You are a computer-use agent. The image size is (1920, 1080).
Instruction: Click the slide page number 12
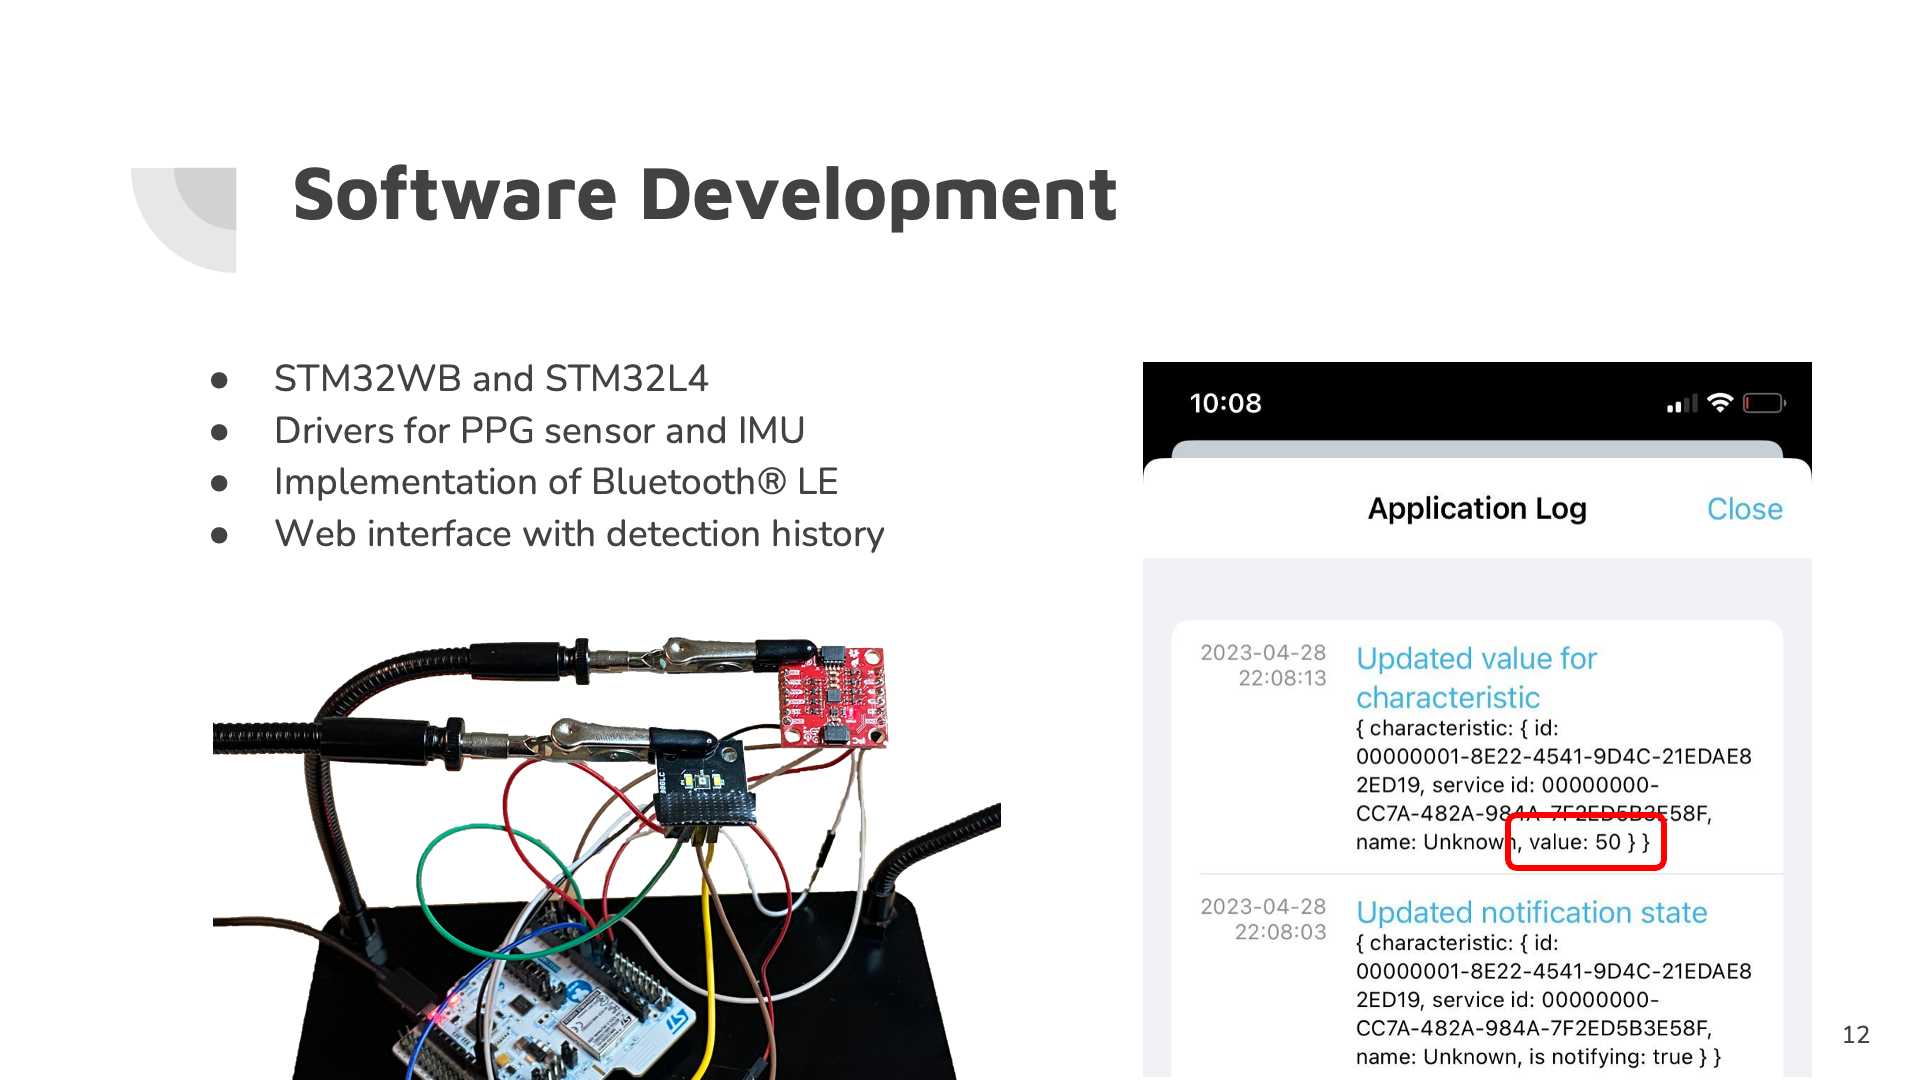[1856, 1035]
